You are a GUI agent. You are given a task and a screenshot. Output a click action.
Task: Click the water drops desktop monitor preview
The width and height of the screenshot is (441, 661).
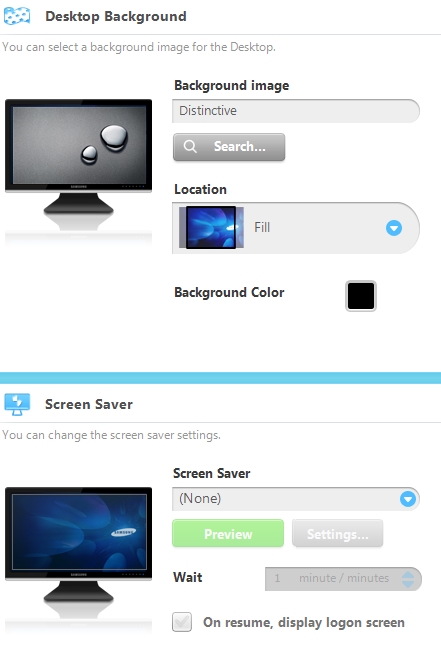(78, 165)
